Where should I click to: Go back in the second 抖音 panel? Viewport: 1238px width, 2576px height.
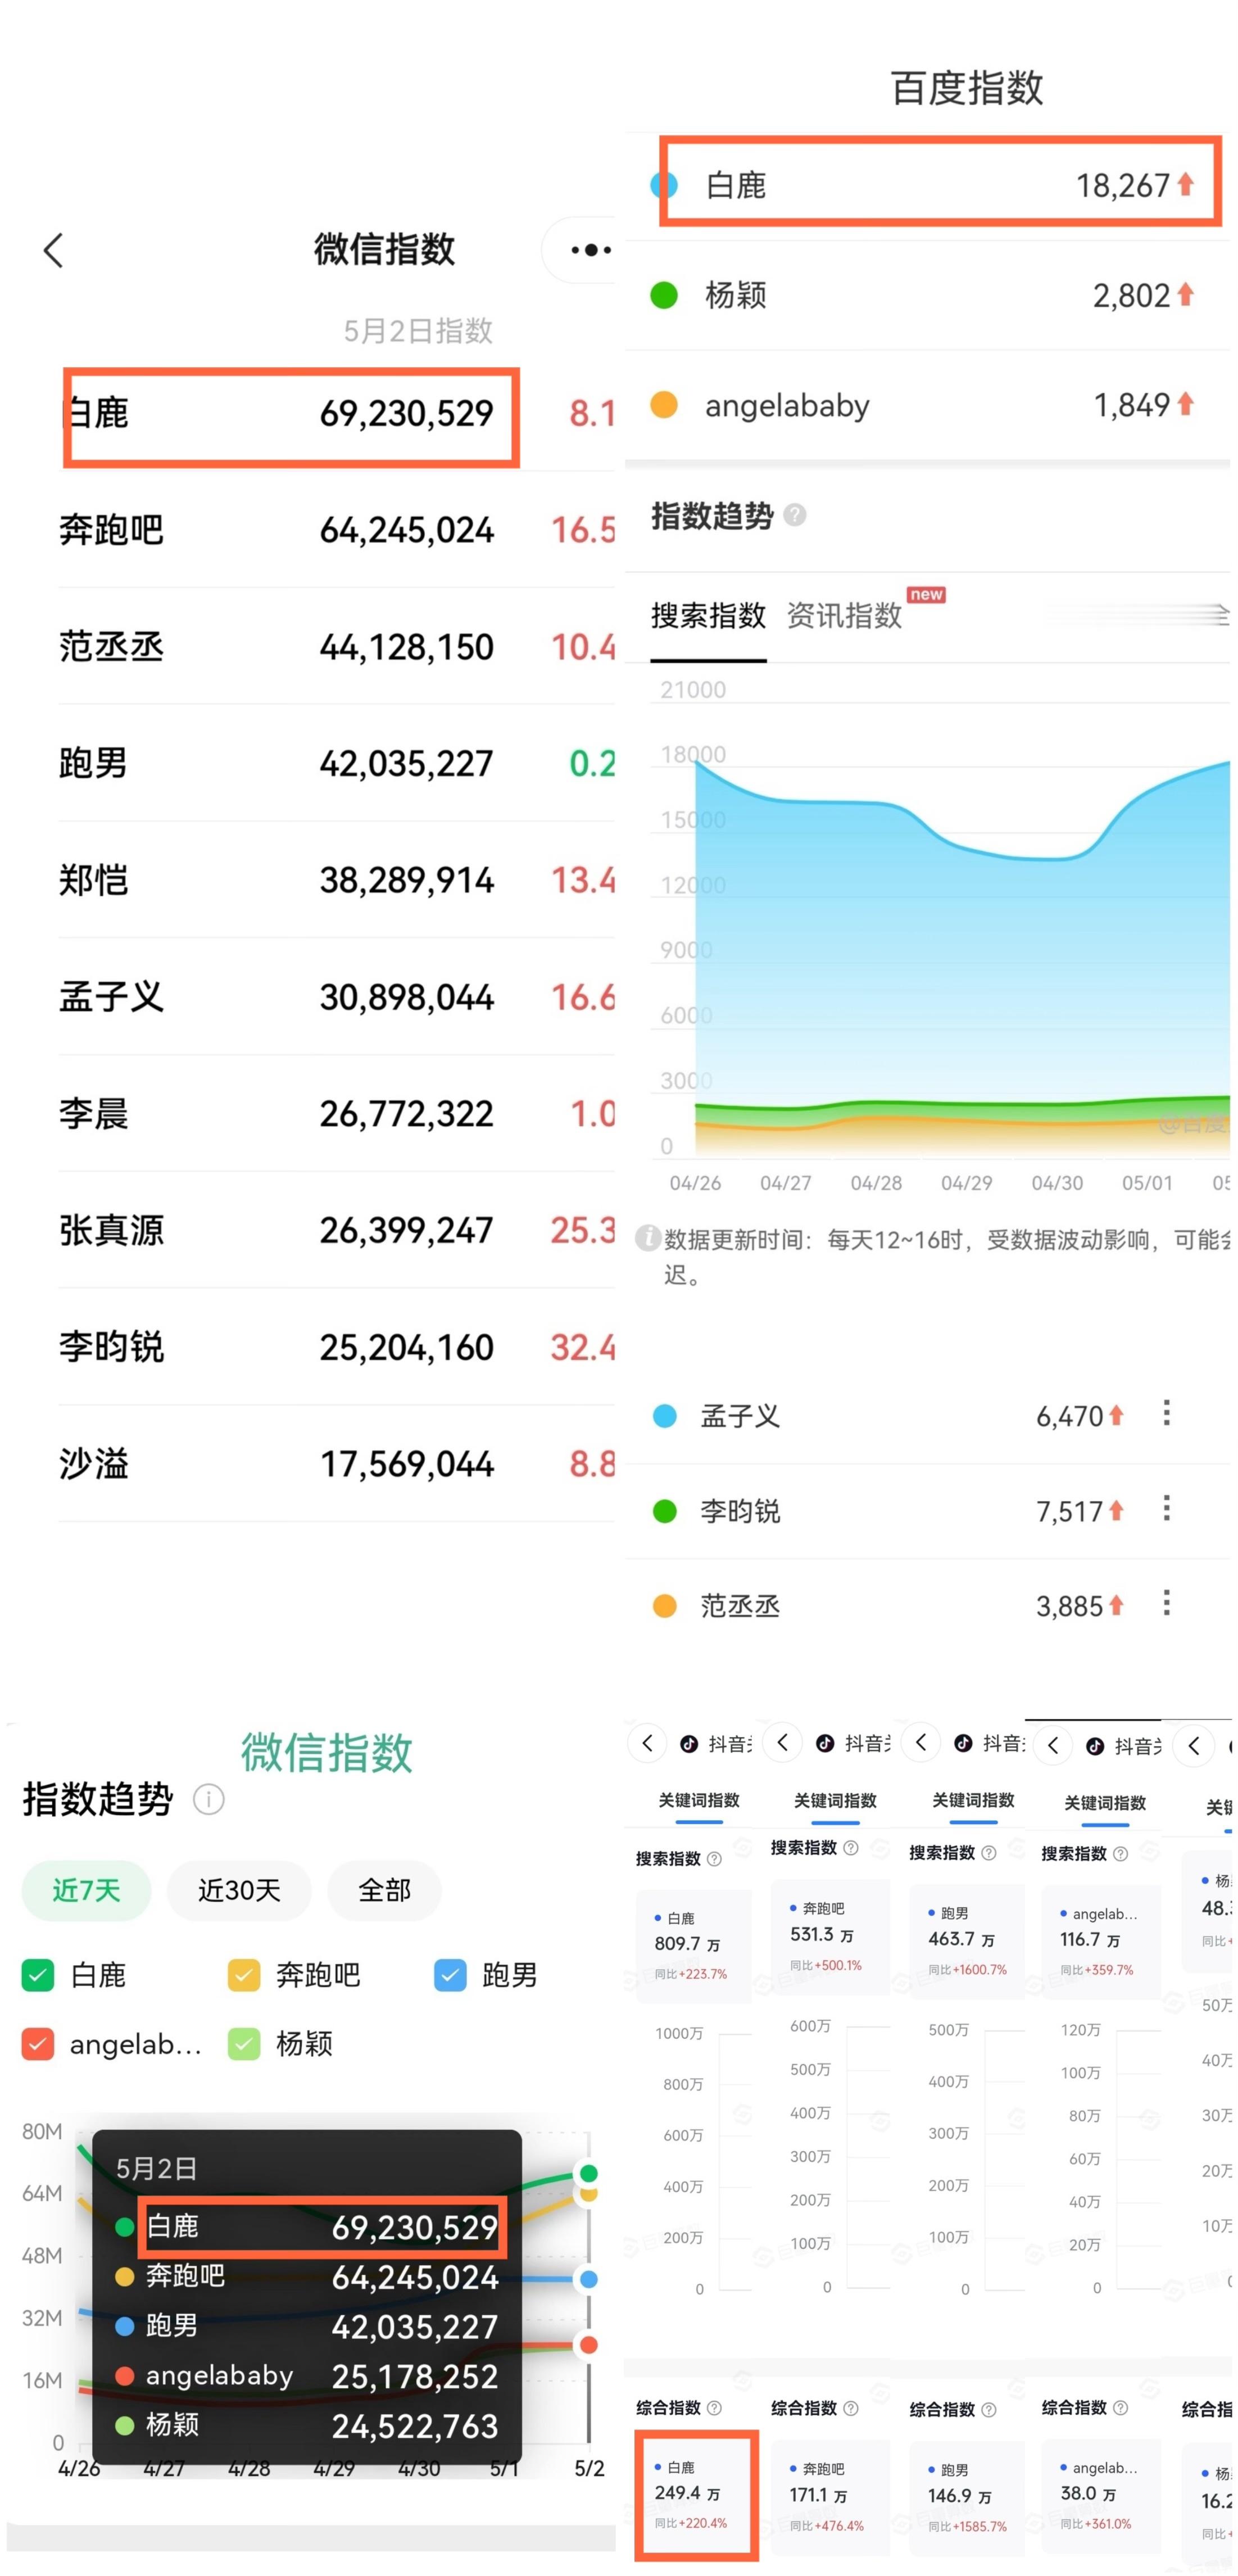(x=783, y=1742)
